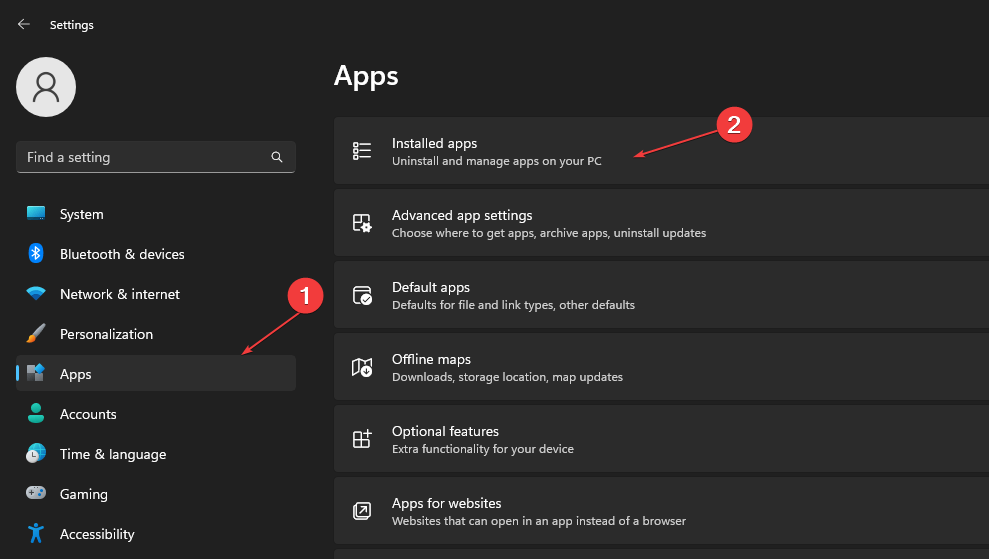Click the Gaming controller icon
The width and height of the screenshot is (989, 559).
pos(36,493)
